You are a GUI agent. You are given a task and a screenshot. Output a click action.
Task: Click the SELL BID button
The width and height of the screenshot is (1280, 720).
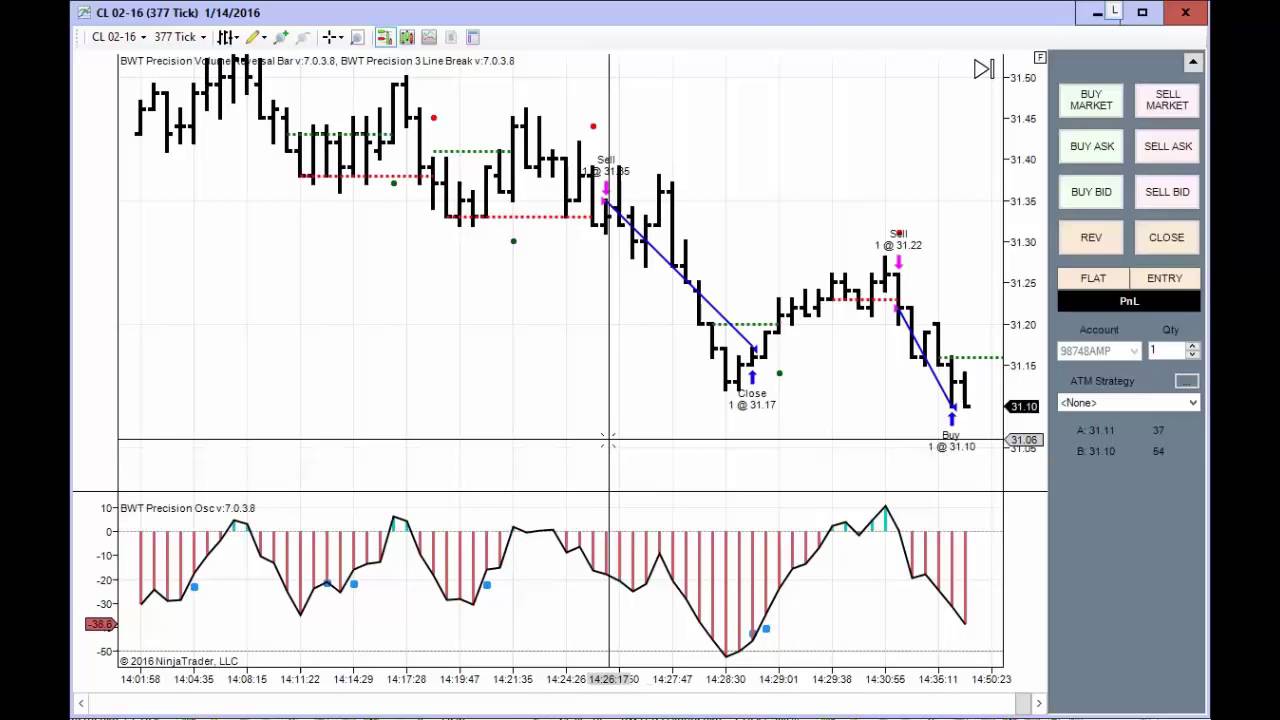(x=1167, y=192)
